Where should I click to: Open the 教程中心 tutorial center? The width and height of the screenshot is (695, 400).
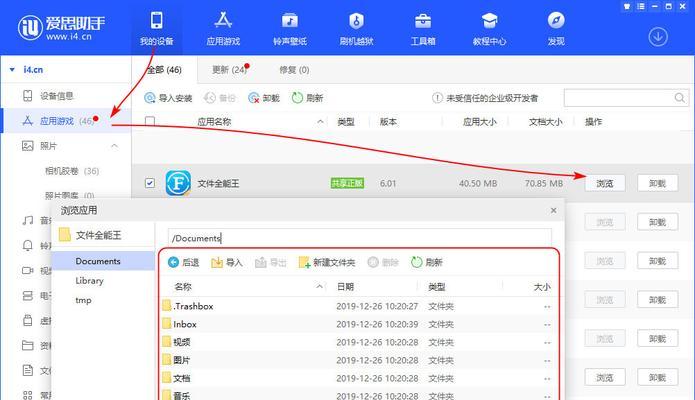tap(489, 28)
